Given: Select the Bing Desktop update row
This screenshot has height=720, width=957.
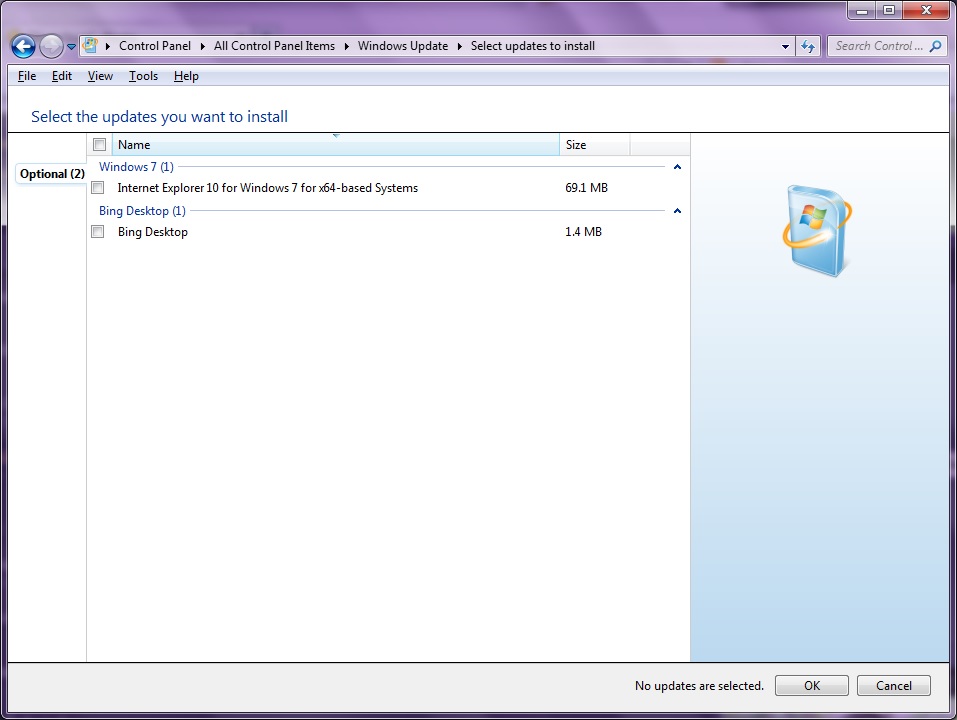Looking at the screenshot, I should pyautogui.click(x=389, y=232).
